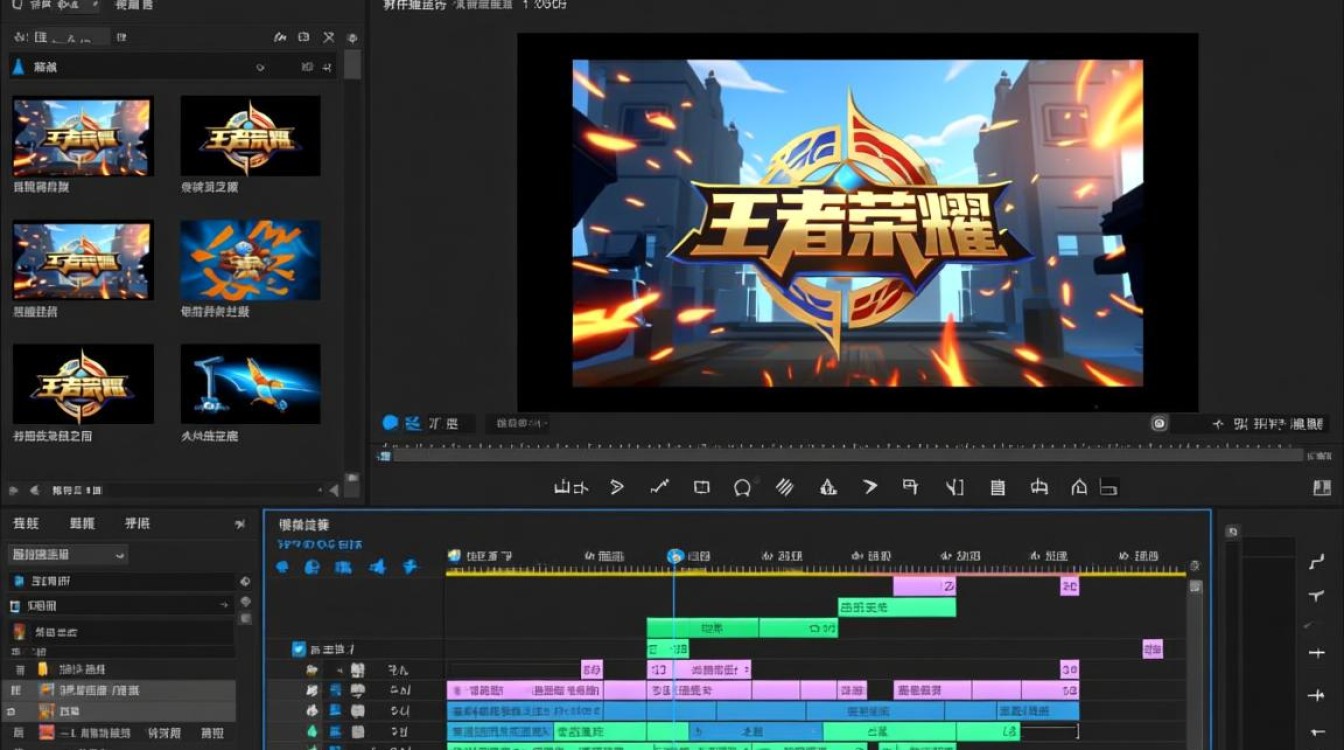This screenshot has width=1344, height=750.
Task: Click the layout icon at the transport toolbar's far right
Action: 1321,488
